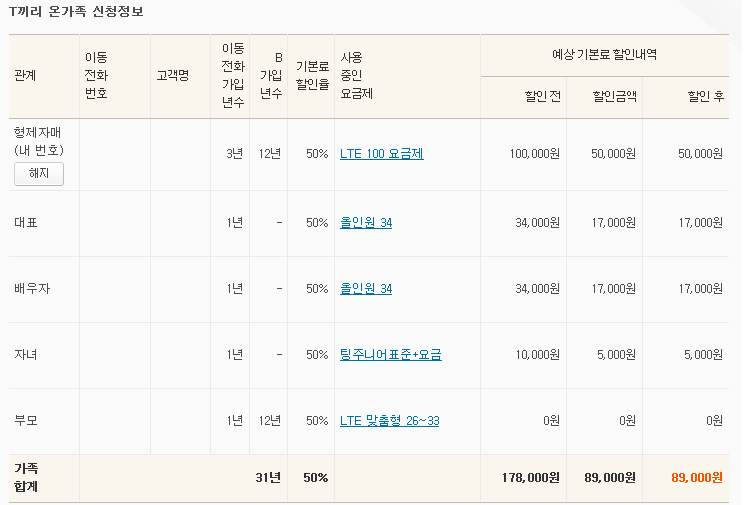Select orange 89,000원 total after discount
This screenshot has width=747, height=505.
click(x=697, y=477)
